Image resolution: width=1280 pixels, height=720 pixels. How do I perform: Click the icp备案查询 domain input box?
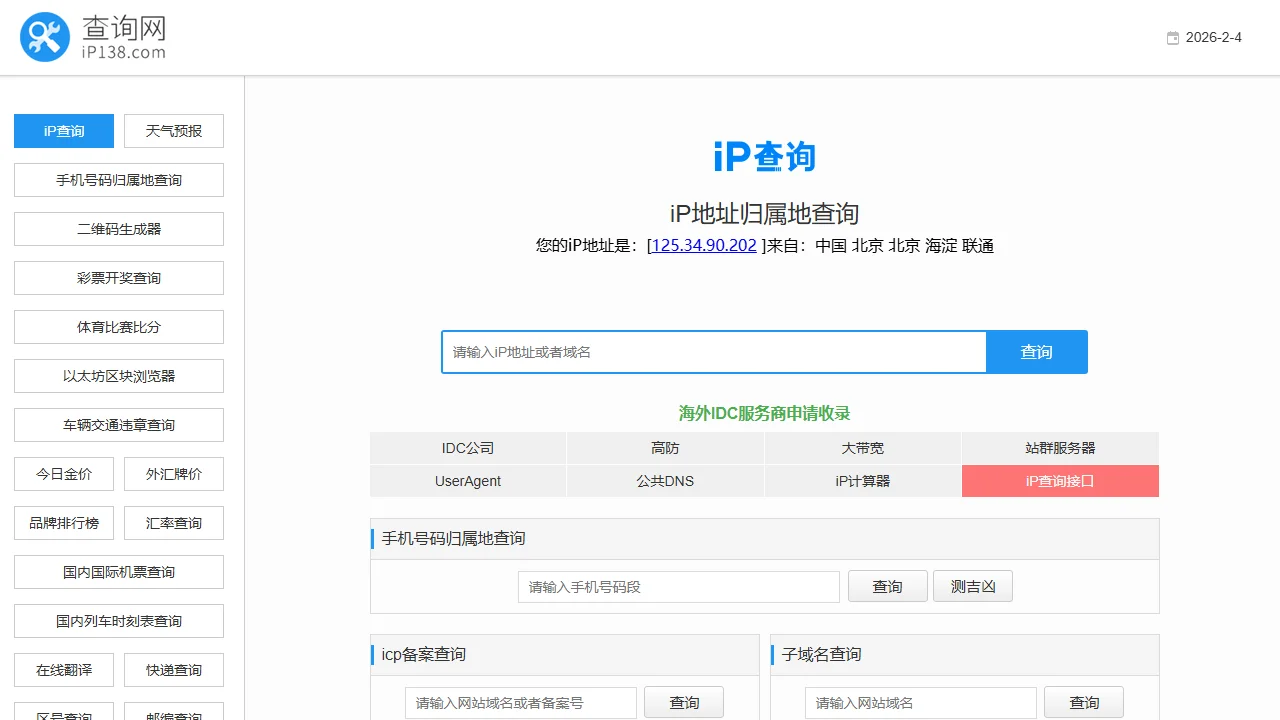click(x=520, y=702)
